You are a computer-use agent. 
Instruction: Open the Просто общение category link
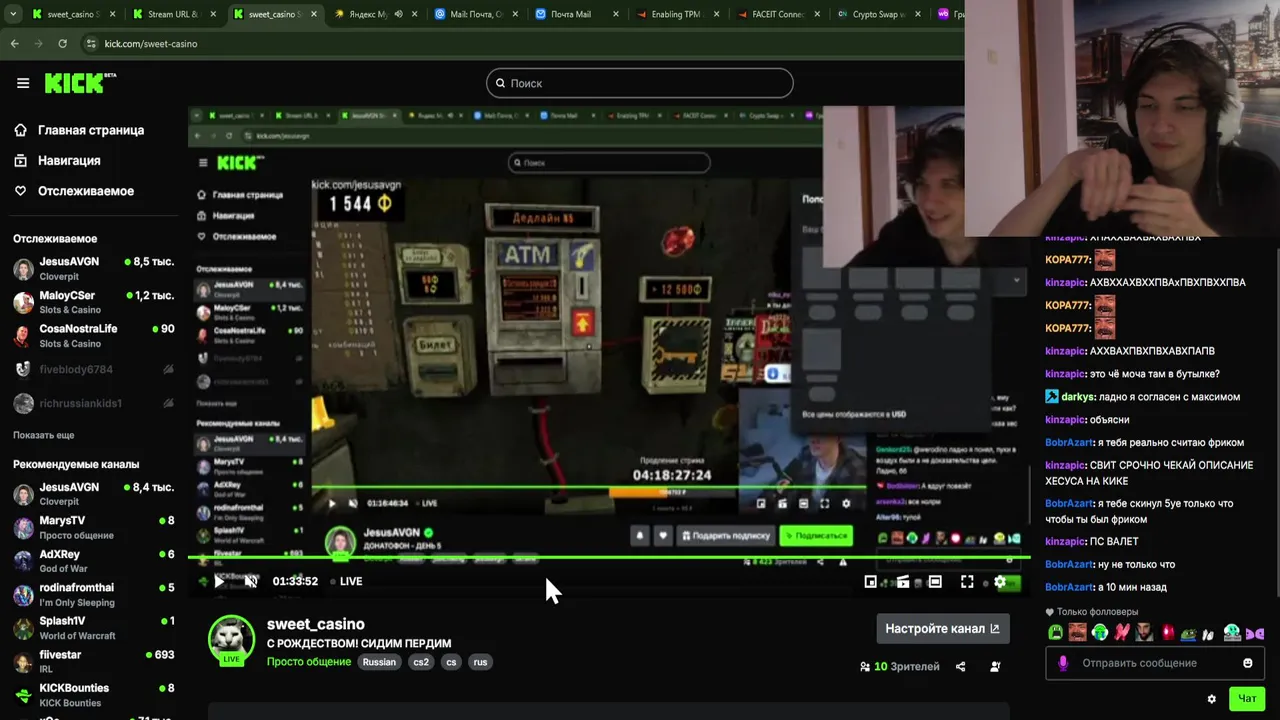tap(309, 662)
